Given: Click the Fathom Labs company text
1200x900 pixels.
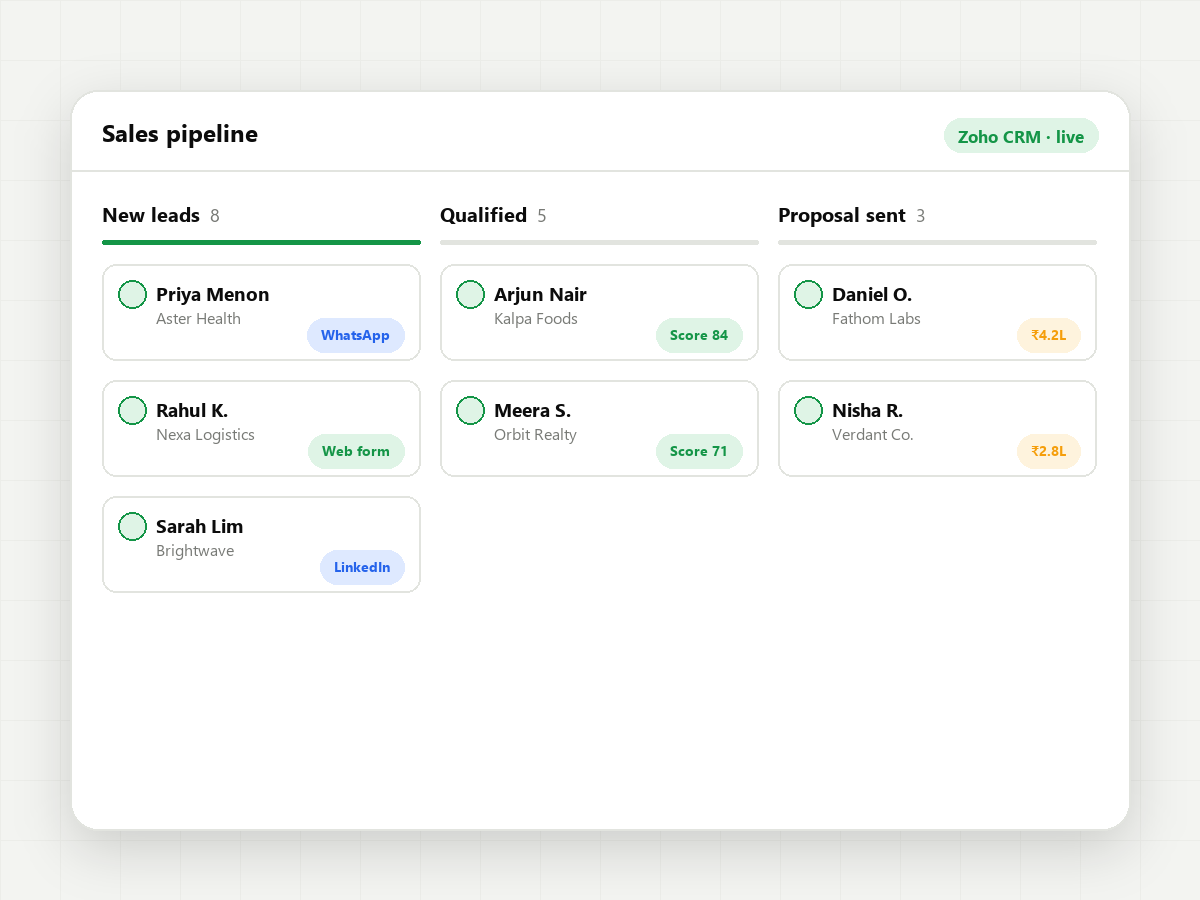Looking at the screenshot, I should pos(876,319).
